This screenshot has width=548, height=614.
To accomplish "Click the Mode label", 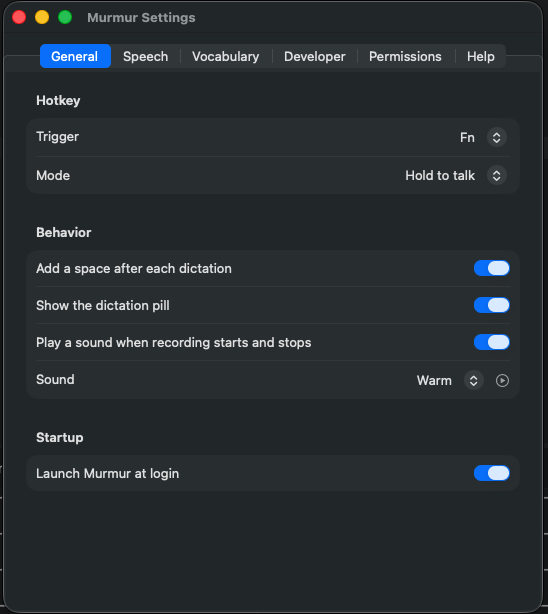I will pos(53,175).
